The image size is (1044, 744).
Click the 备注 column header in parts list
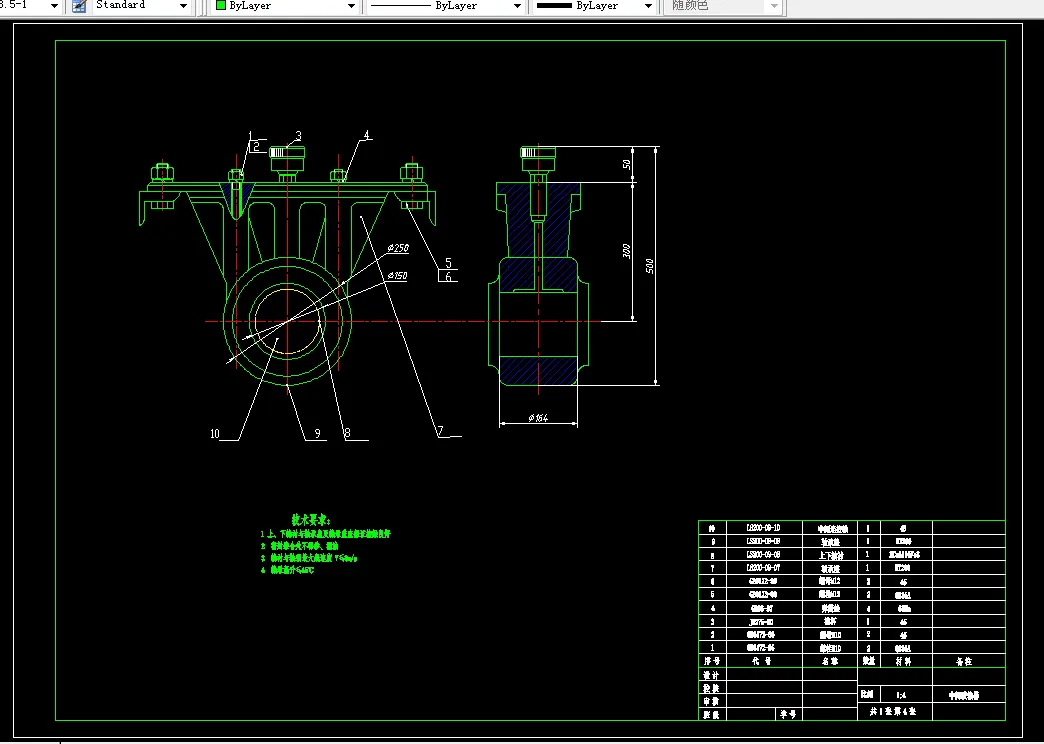(964, 661)
